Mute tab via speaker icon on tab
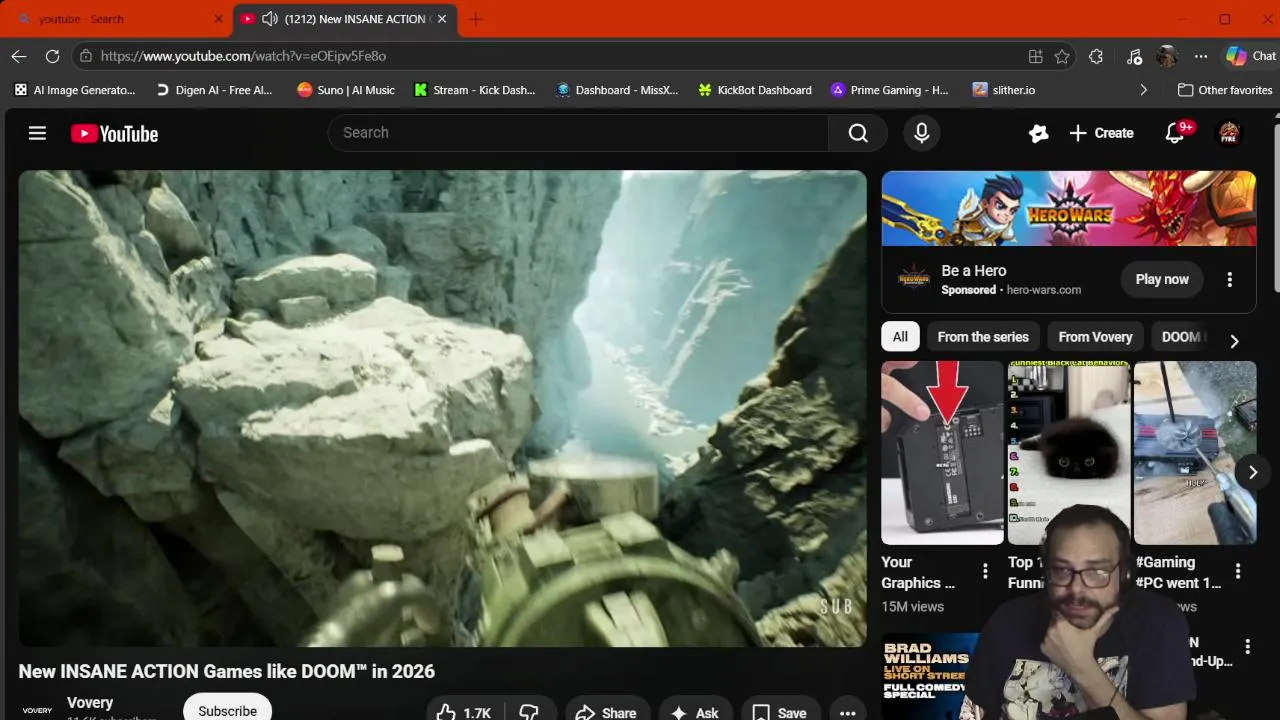The image size is (1280, 720). tap(269, 19)
